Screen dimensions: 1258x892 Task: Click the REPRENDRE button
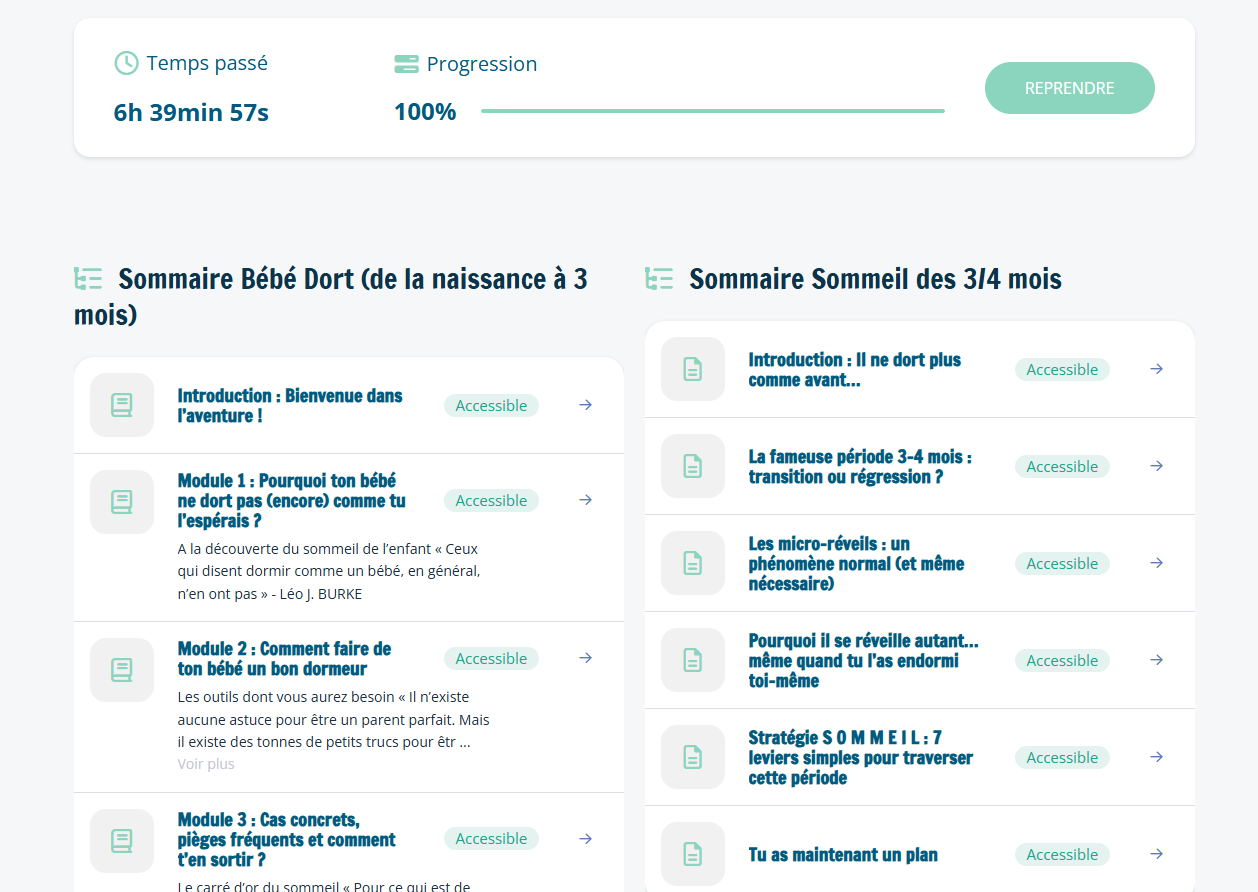[x=1069, y=88]
